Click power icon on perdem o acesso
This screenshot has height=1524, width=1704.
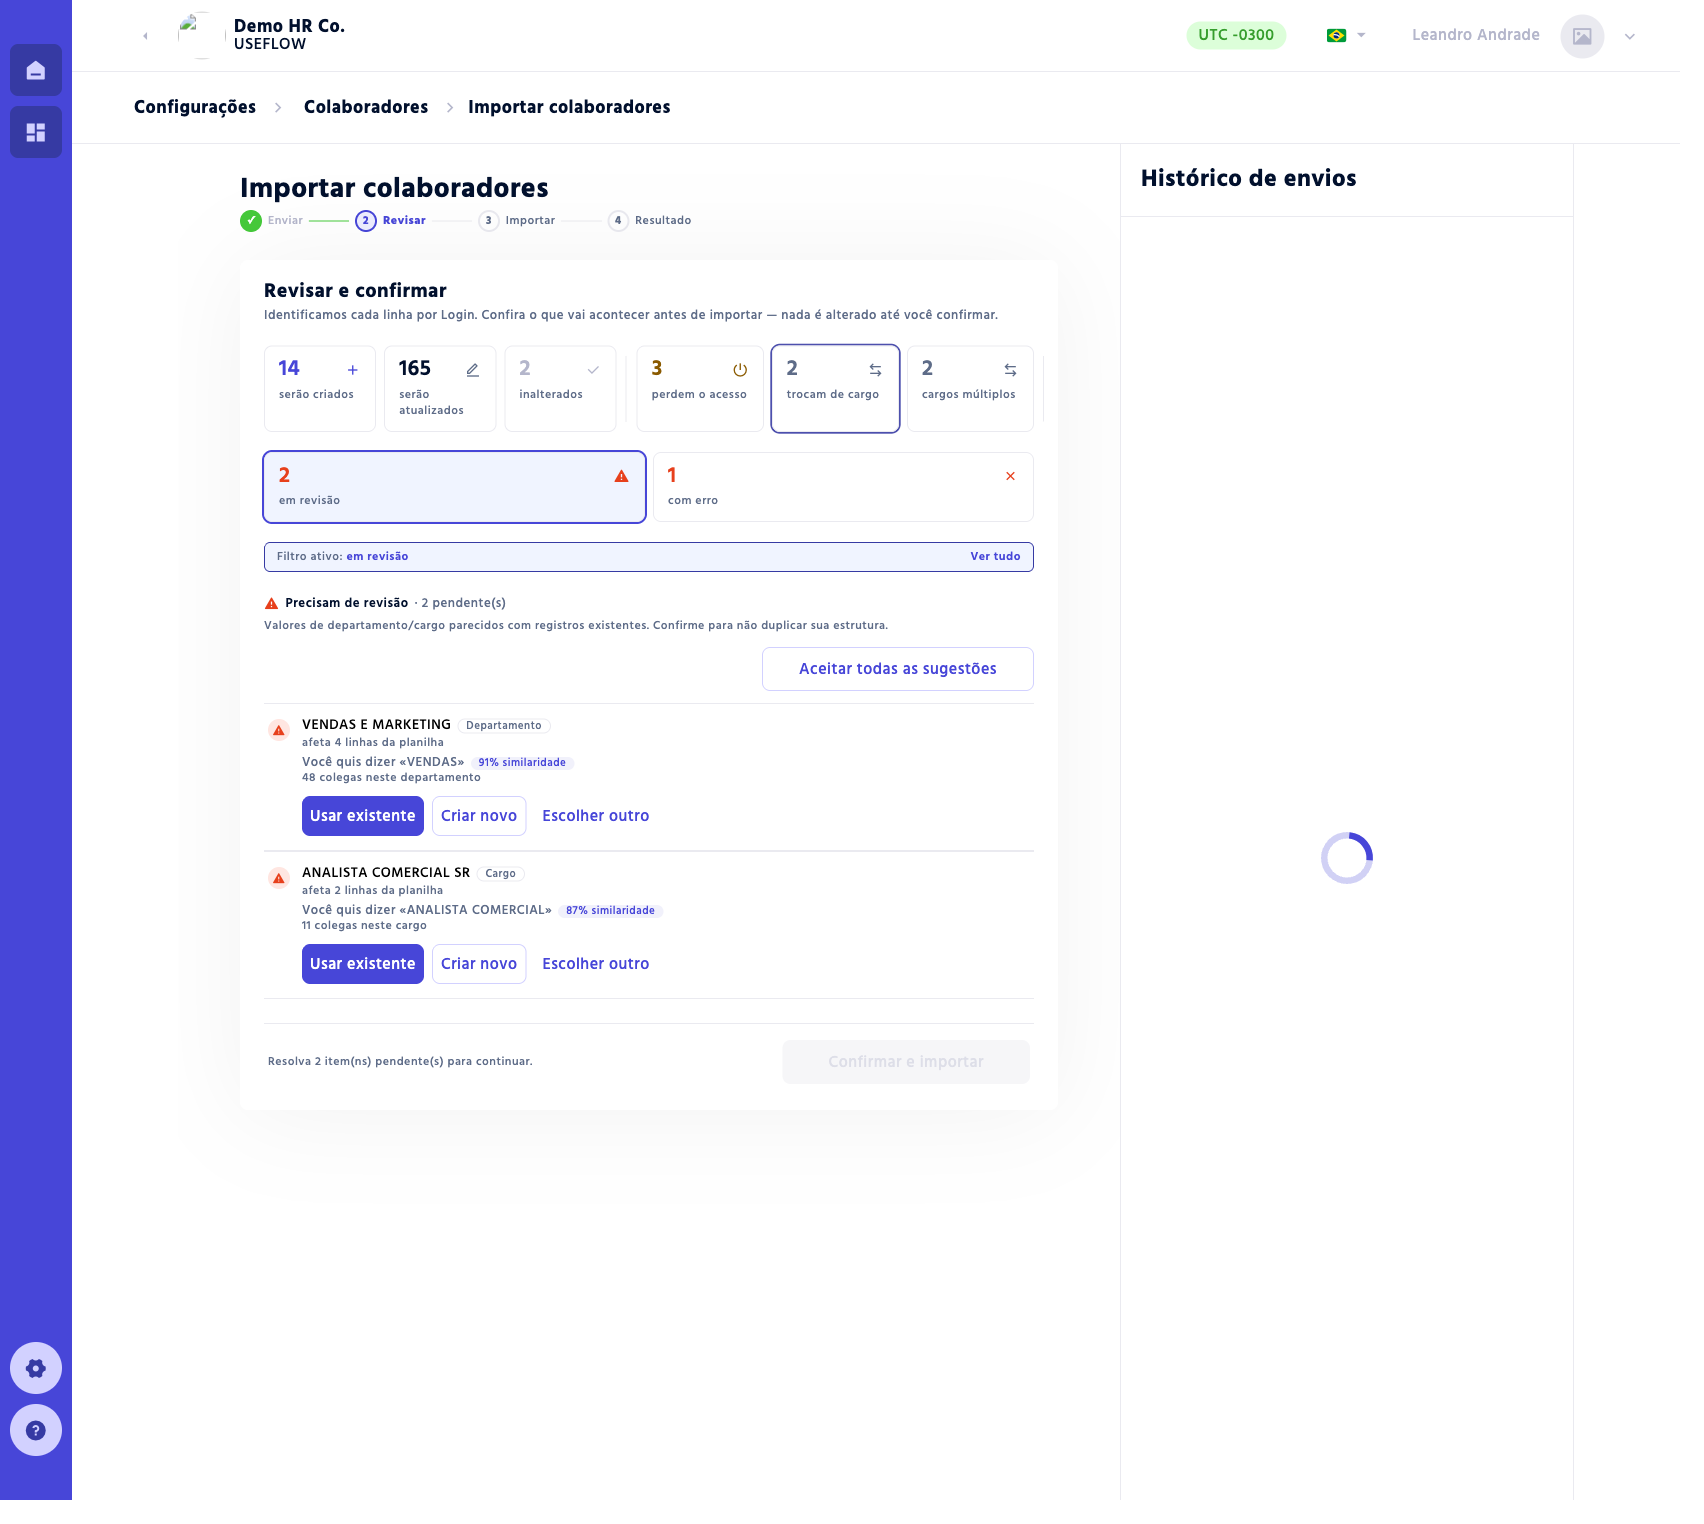coord(740,370)
